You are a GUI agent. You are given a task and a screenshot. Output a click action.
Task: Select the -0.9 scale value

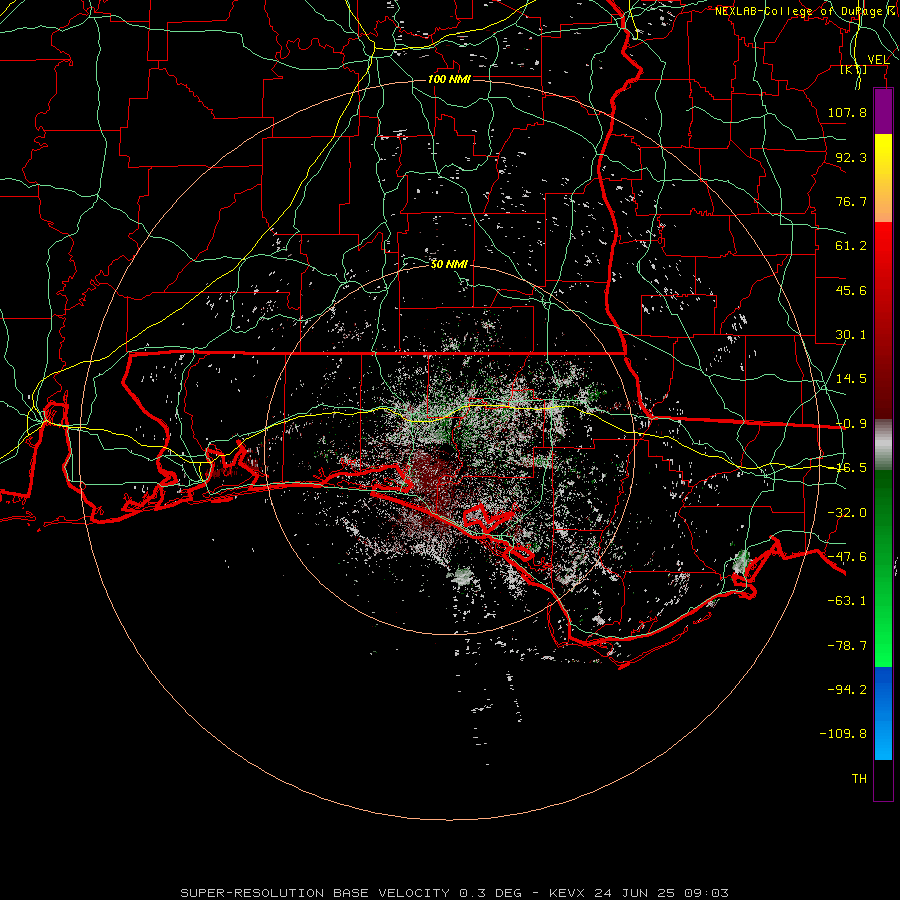(851, 424)
